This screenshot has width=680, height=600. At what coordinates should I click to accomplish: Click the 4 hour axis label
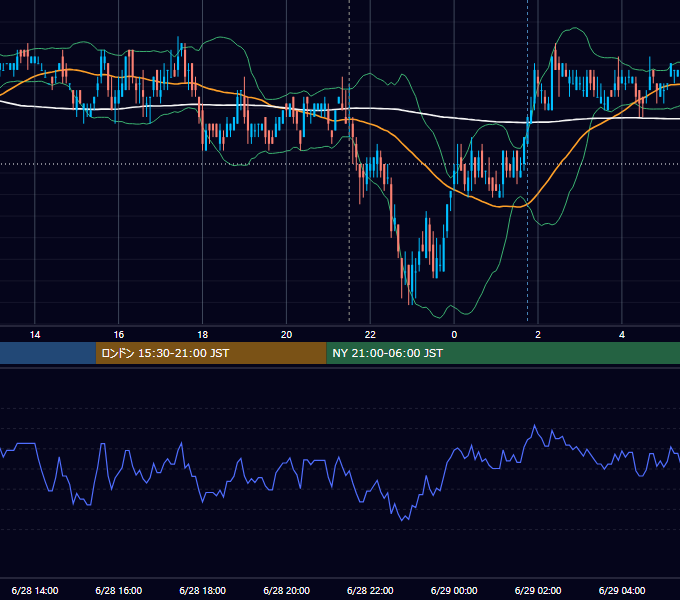click(x=622, y=334)
